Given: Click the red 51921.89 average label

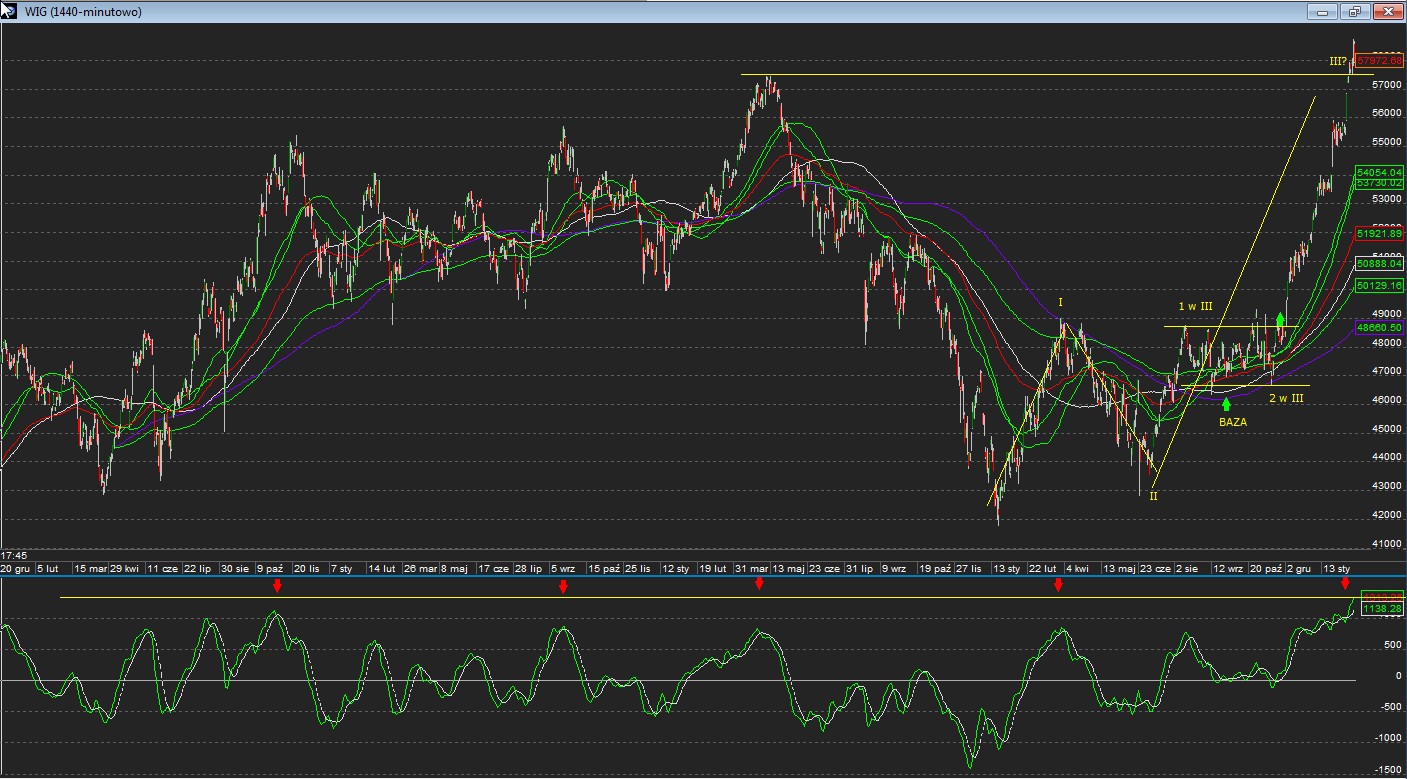Looking at the screenshot, I should (x=1380, y=233).
